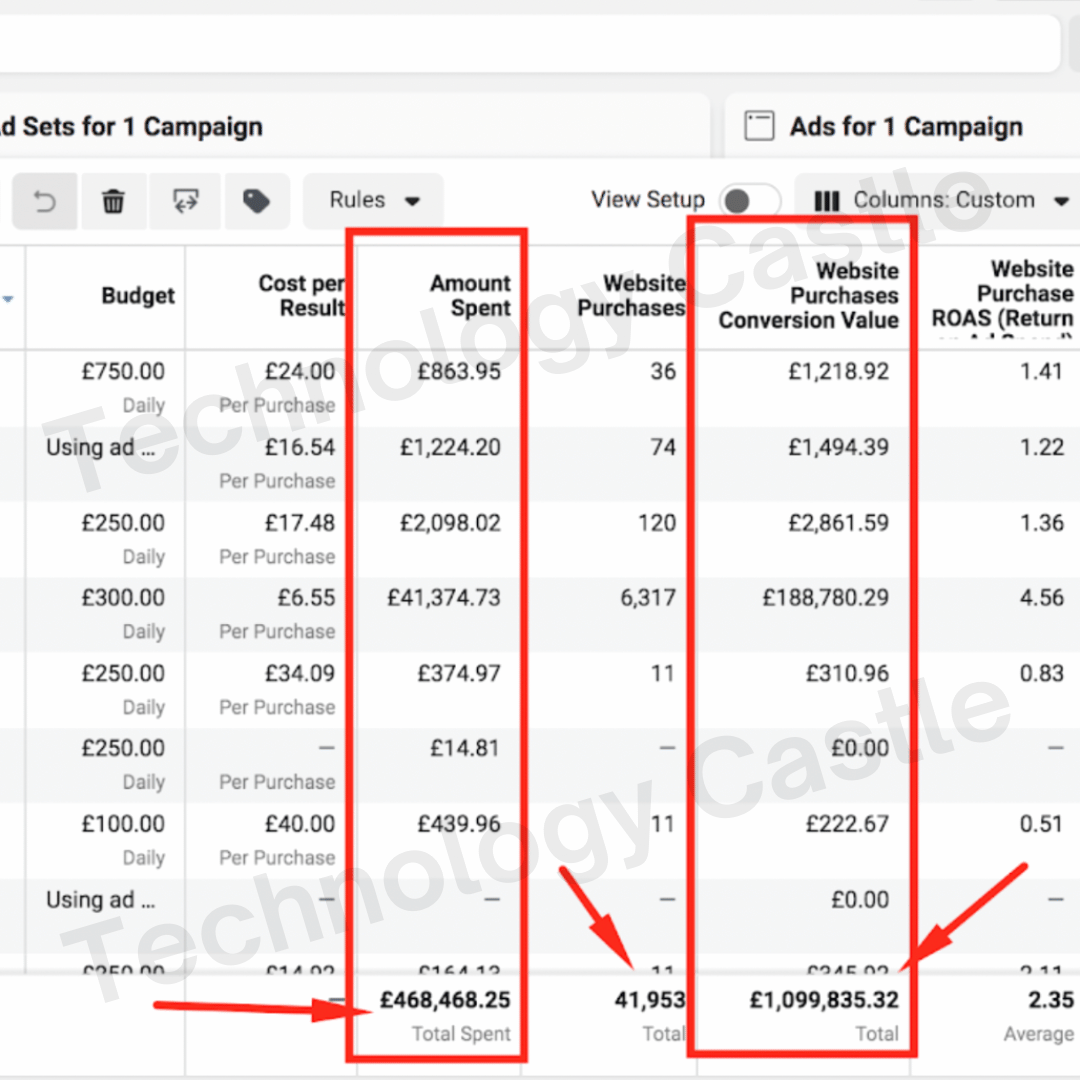Click the square icon beside Ads for 1 Campaign

coord(759,126)
